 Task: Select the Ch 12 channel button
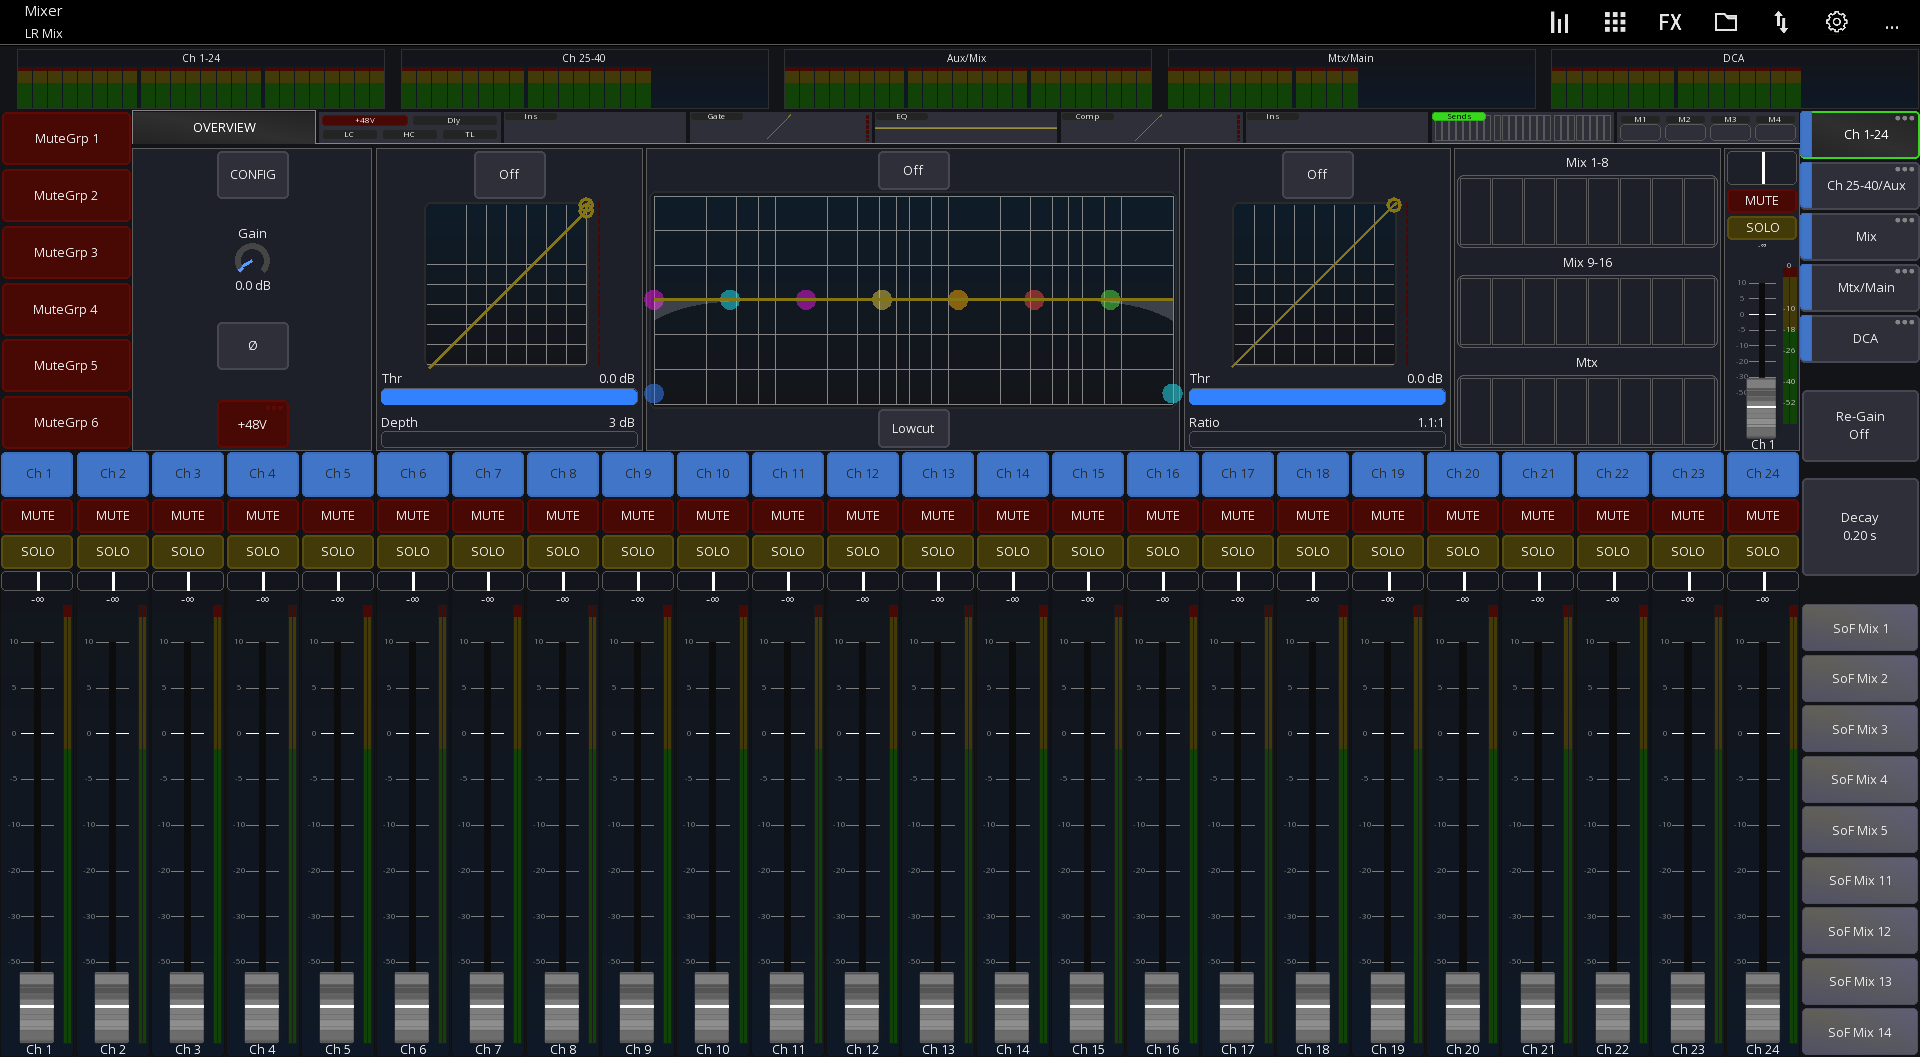click(x=862, y=473)
